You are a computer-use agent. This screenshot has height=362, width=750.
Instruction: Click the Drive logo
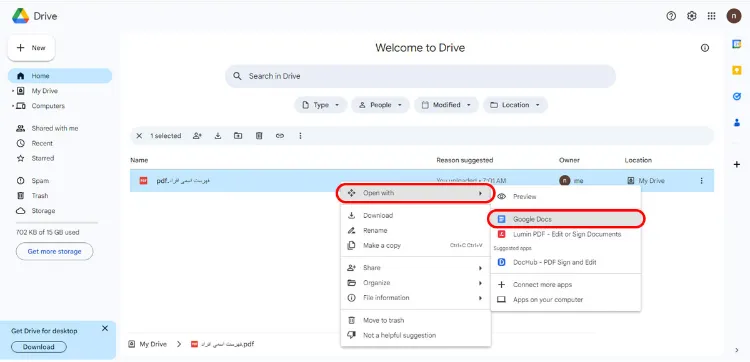[21, 16]
